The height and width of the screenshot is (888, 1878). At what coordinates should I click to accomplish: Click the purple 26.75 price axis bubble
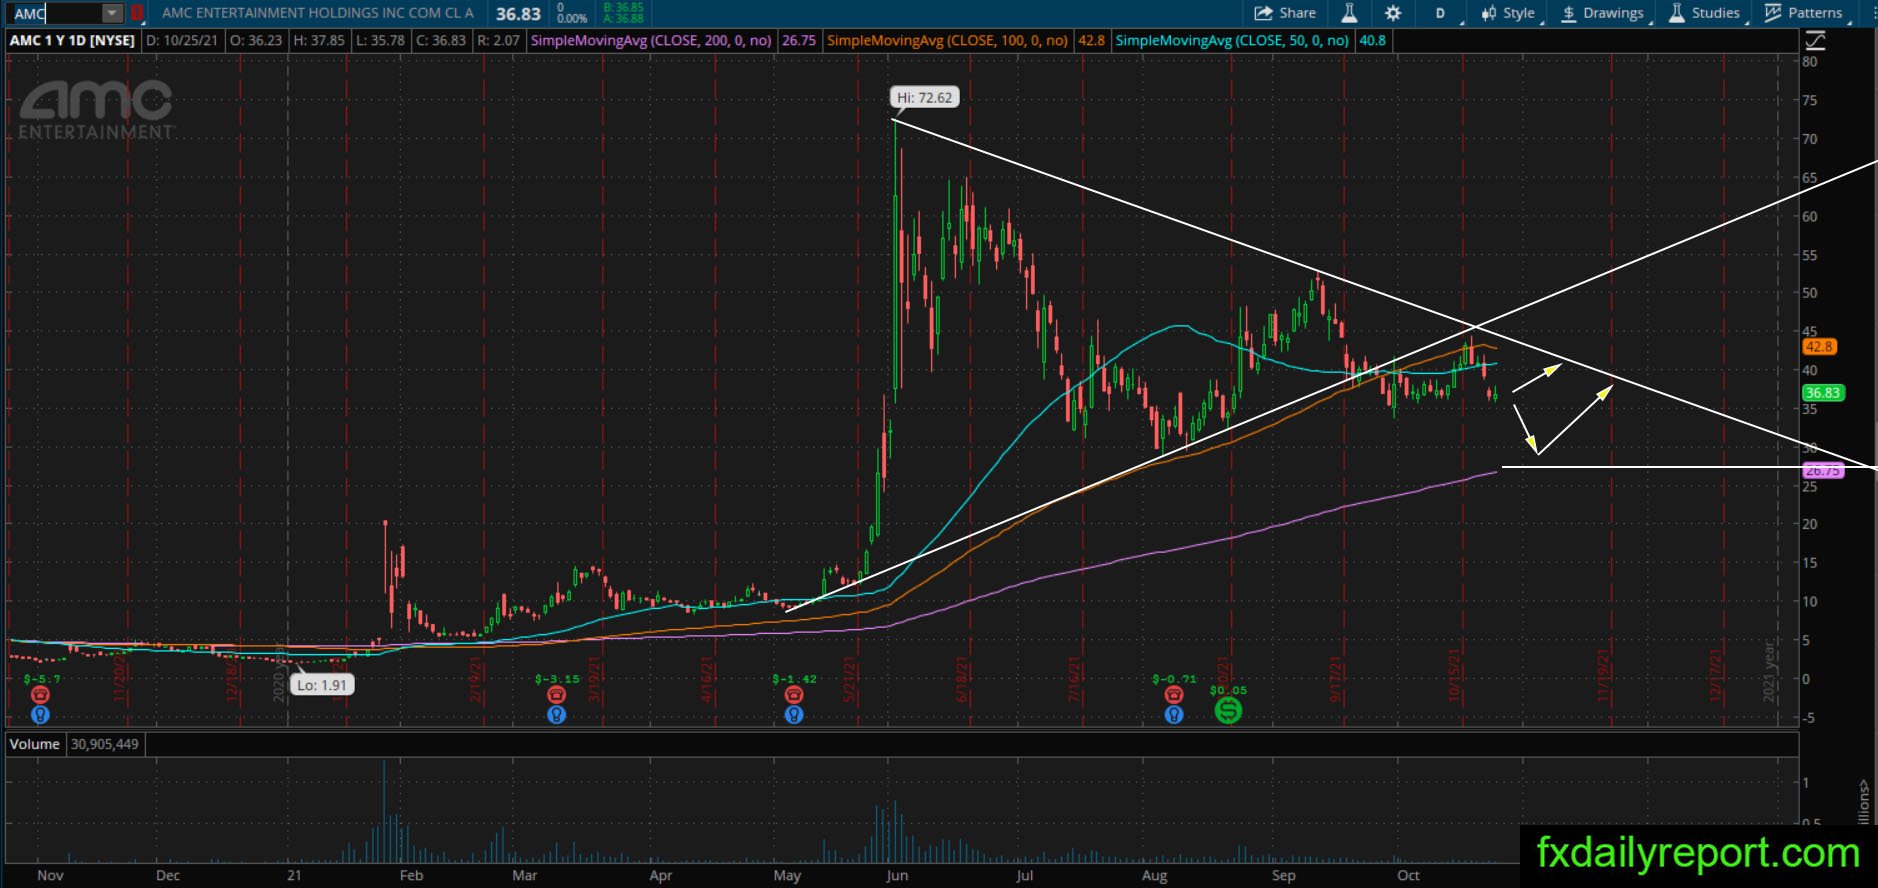(1823, 470)
